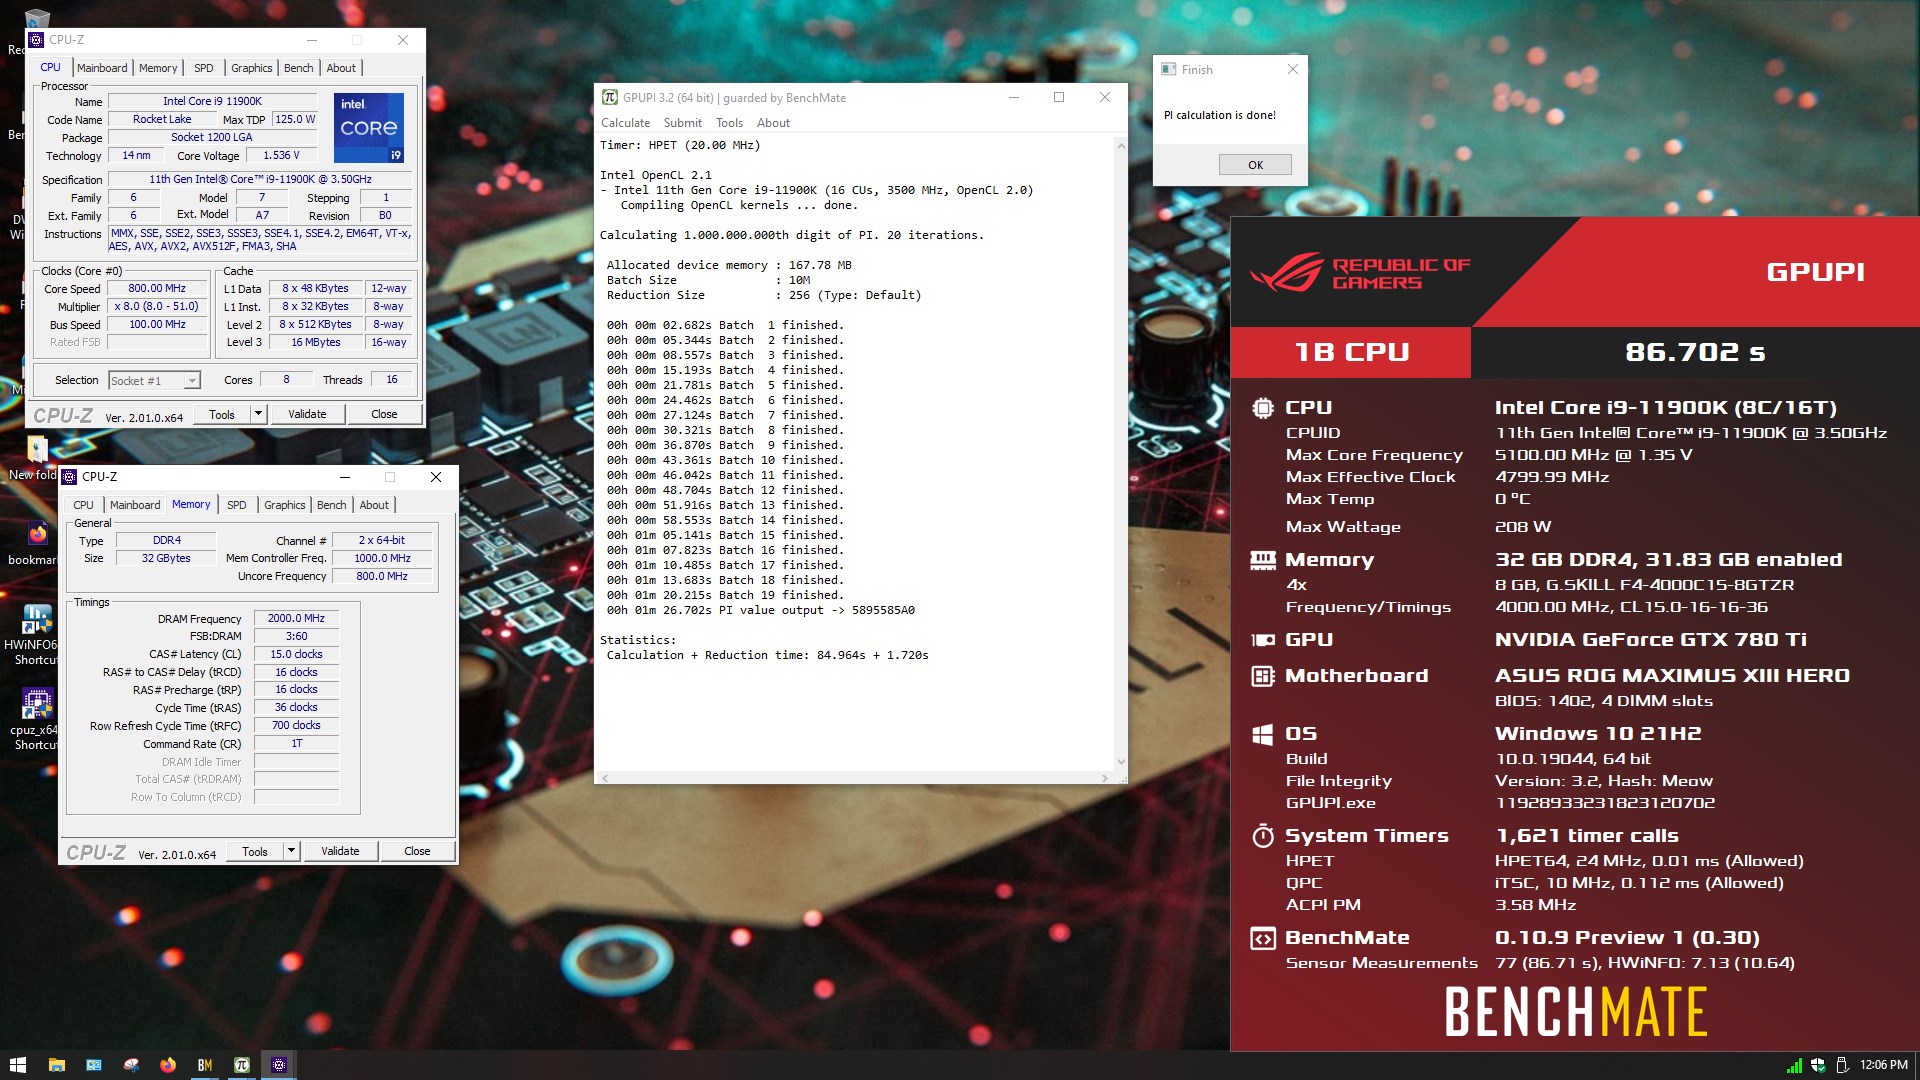This screenshot has width=1920, height=1080.
Task: Open Graphics tab in upper CPU-Z
Action: point(251,68)
